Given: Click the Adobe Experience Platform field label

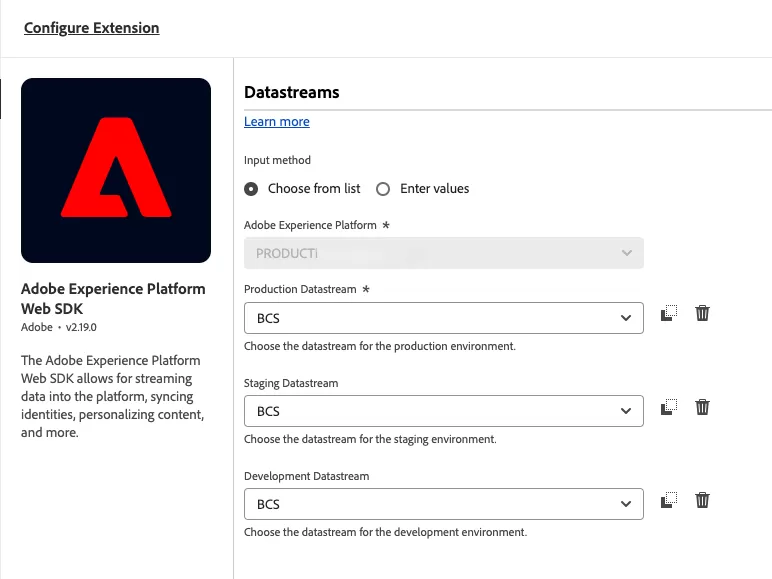Looking at the screenshot, I should (x=310, y=225).
